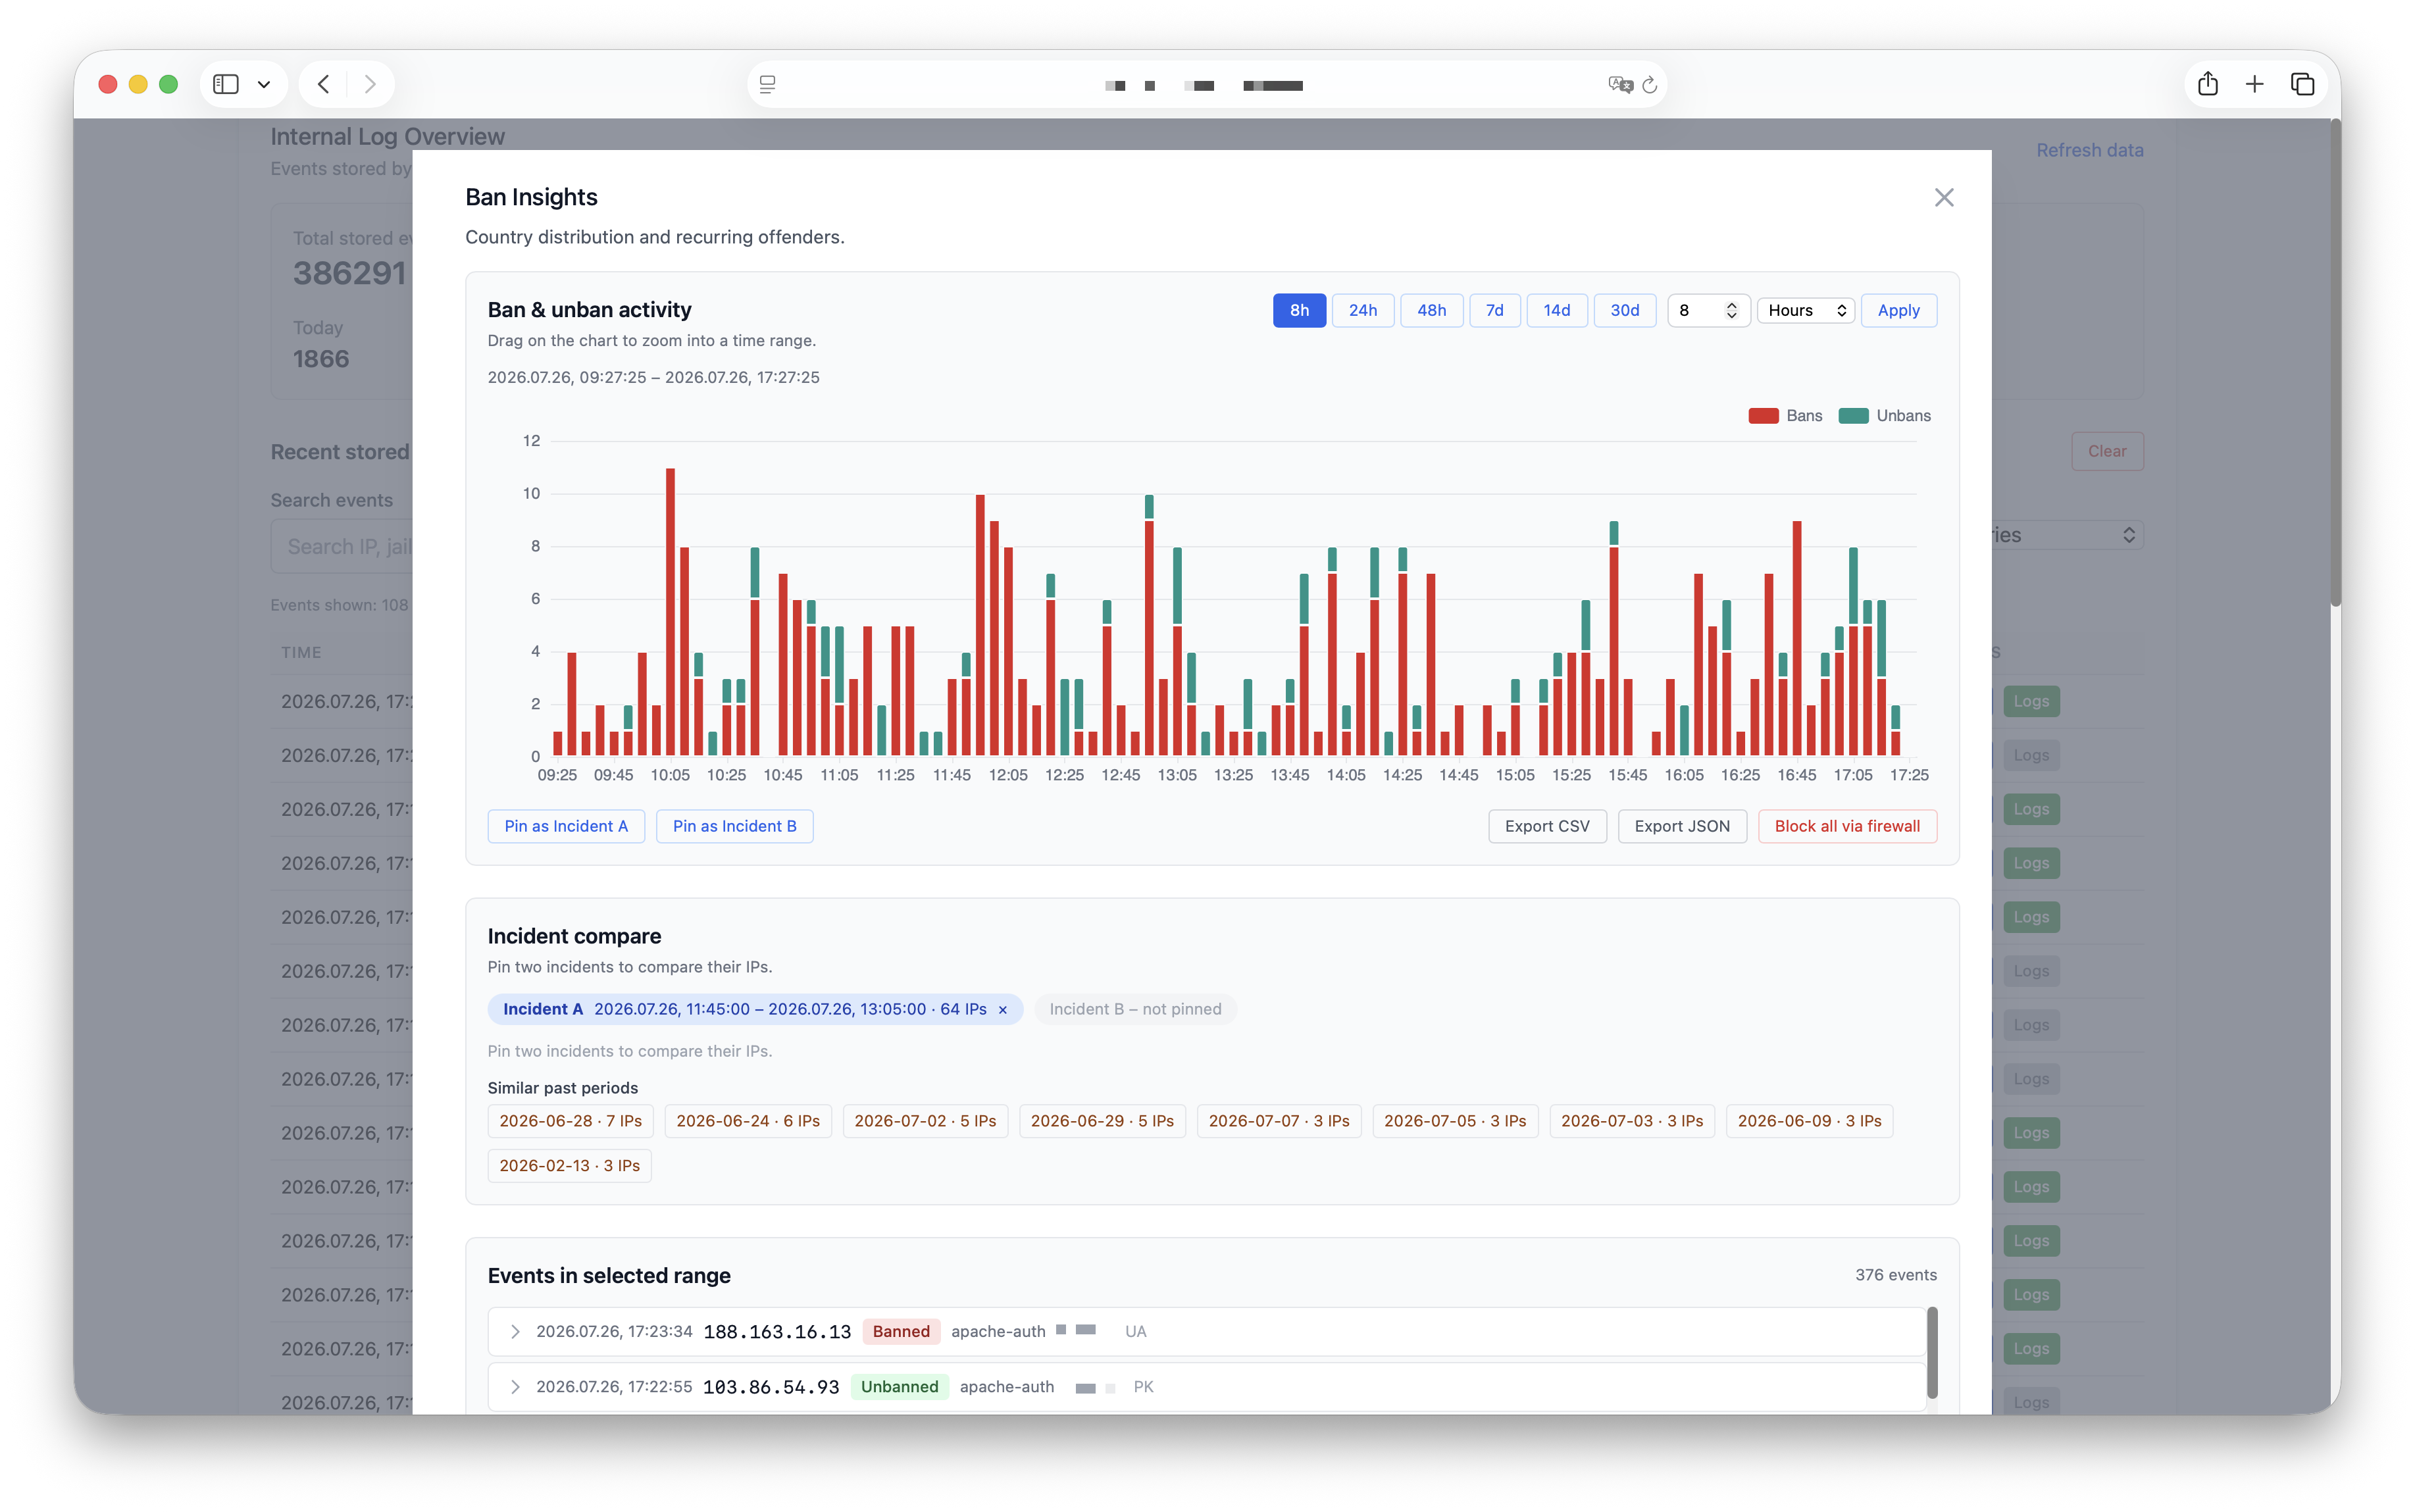Apply the custom time range
The width and height of the screenshot is (2415, 1512).
[1898, 310]
